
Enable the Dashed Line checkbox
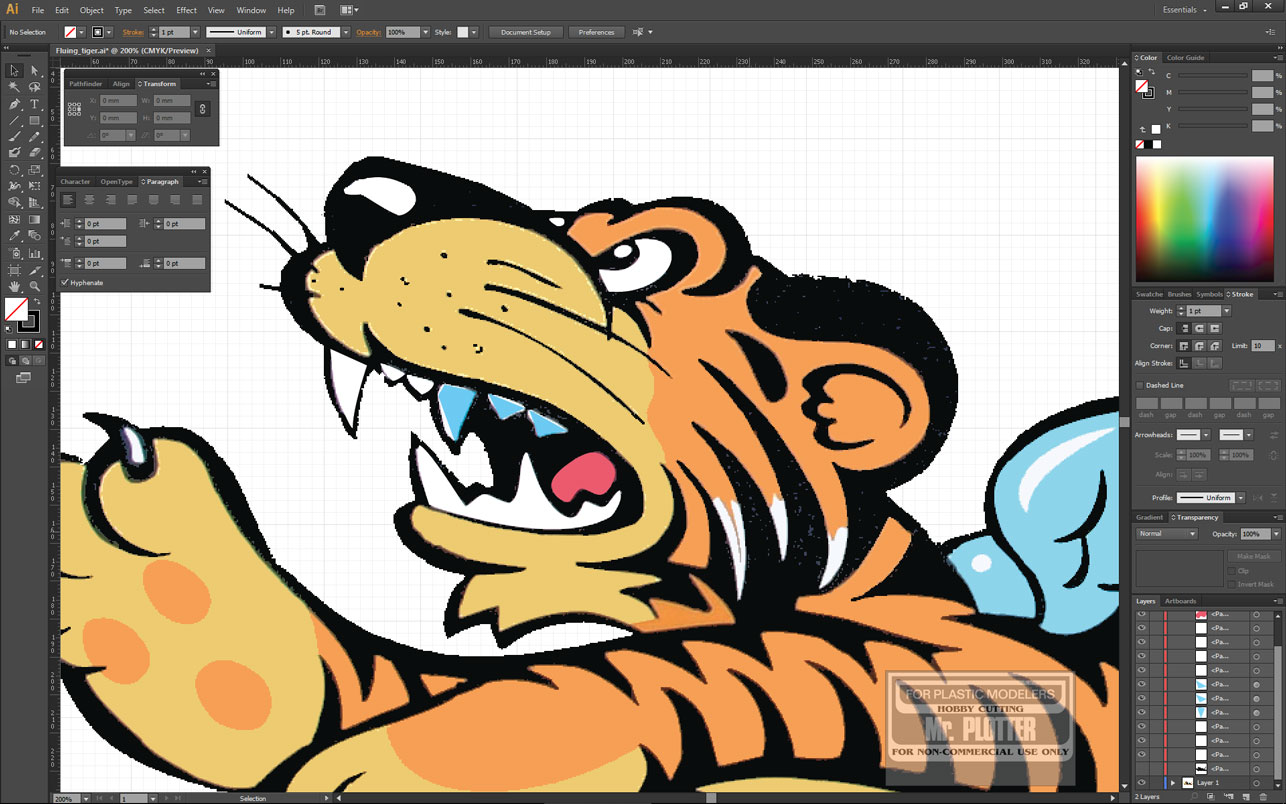[x=1140, y=385]
